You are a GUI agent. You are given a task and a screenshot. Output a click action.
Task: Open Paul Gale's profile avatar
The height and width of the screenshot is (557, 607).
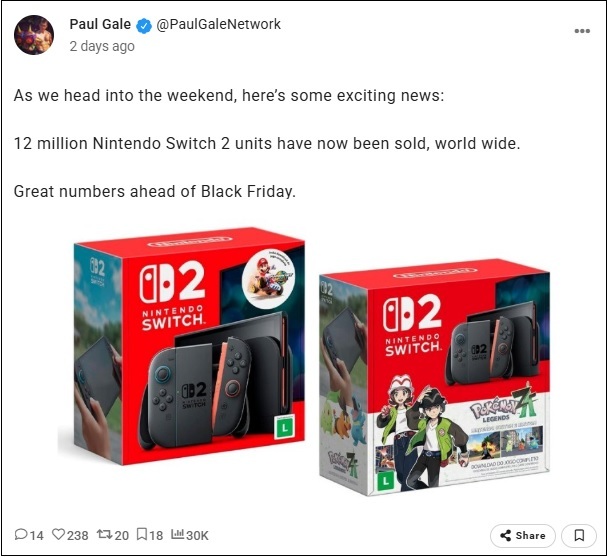[34, 35]
